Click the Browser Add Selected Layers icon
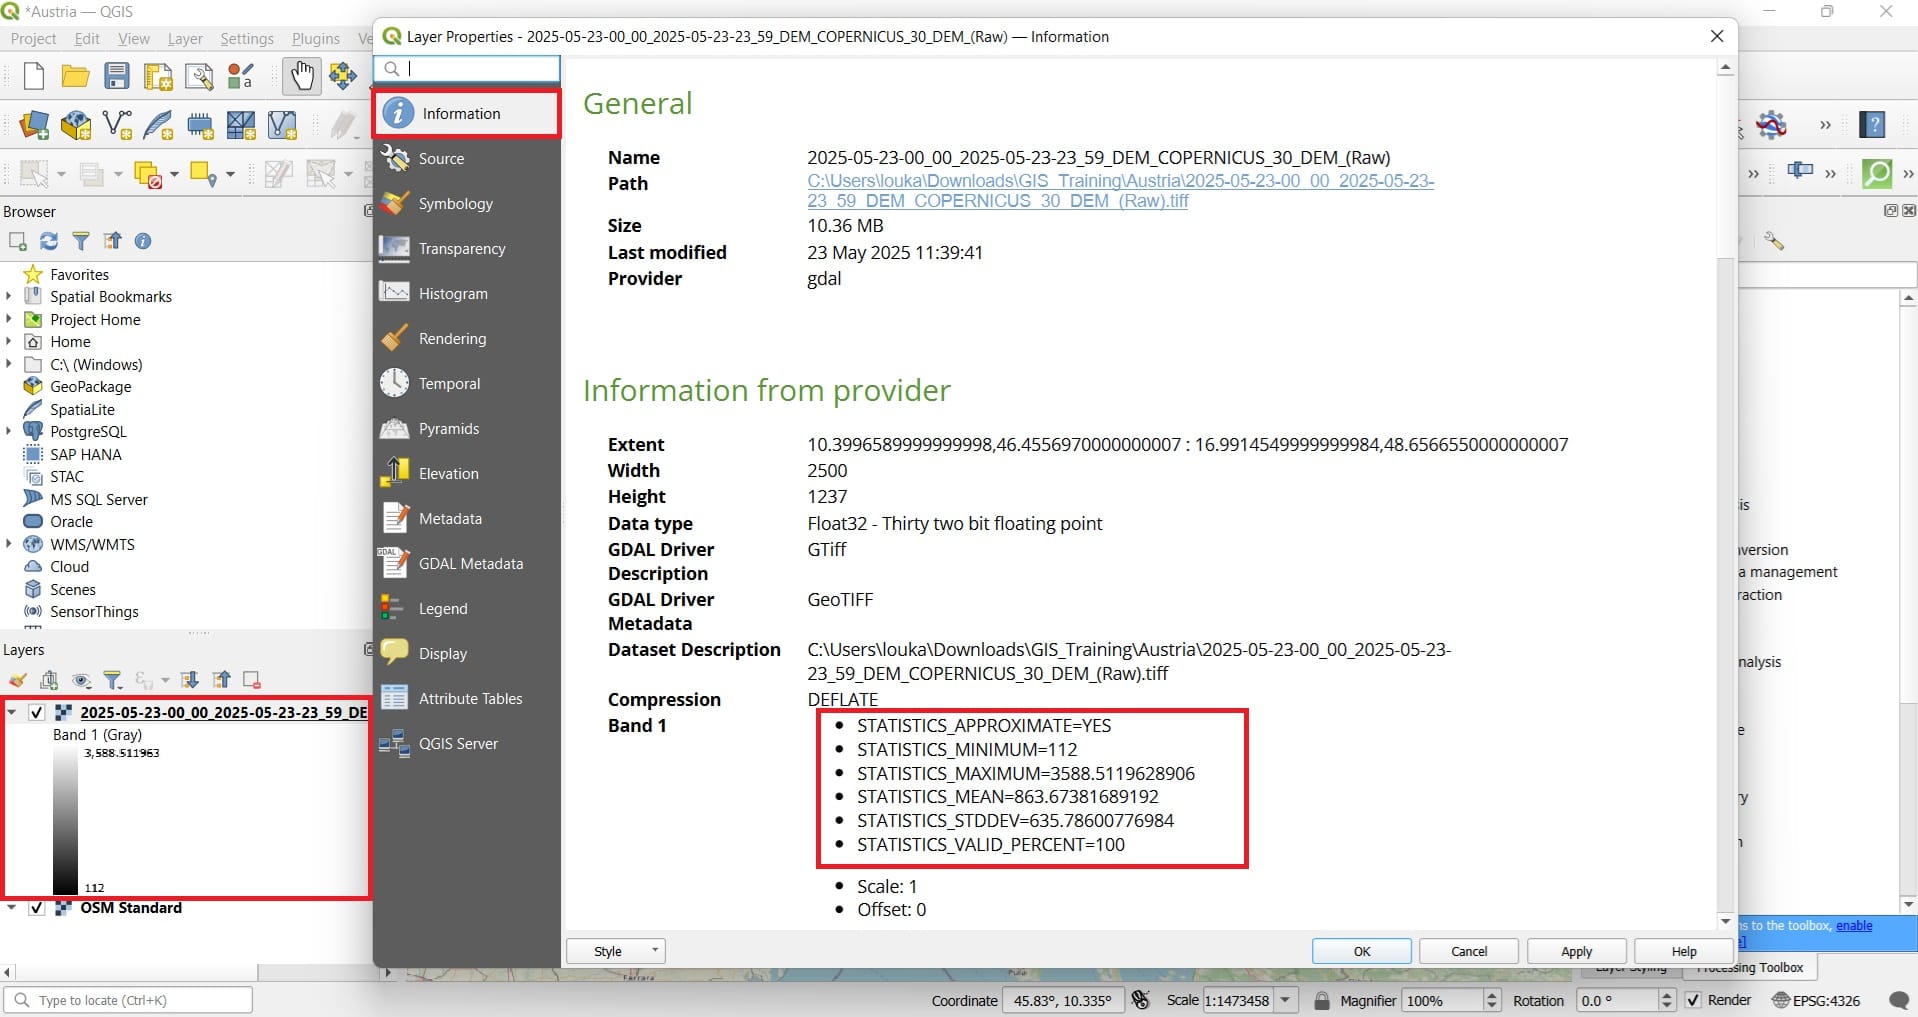Image resolution: width=1918 pixels, height=1017 pixels. (x=17, y=241)
